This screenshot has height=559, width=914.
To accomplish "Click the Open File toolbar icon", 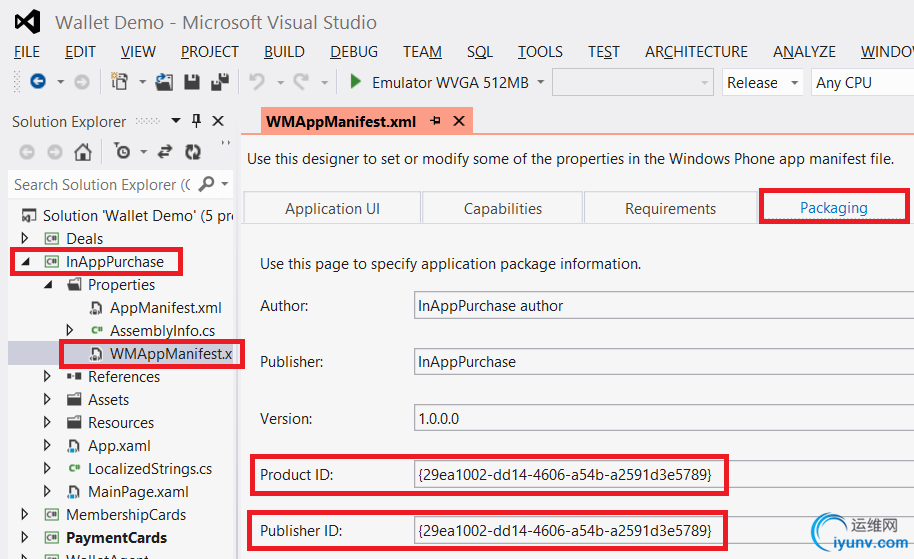I will pos(164,82).
